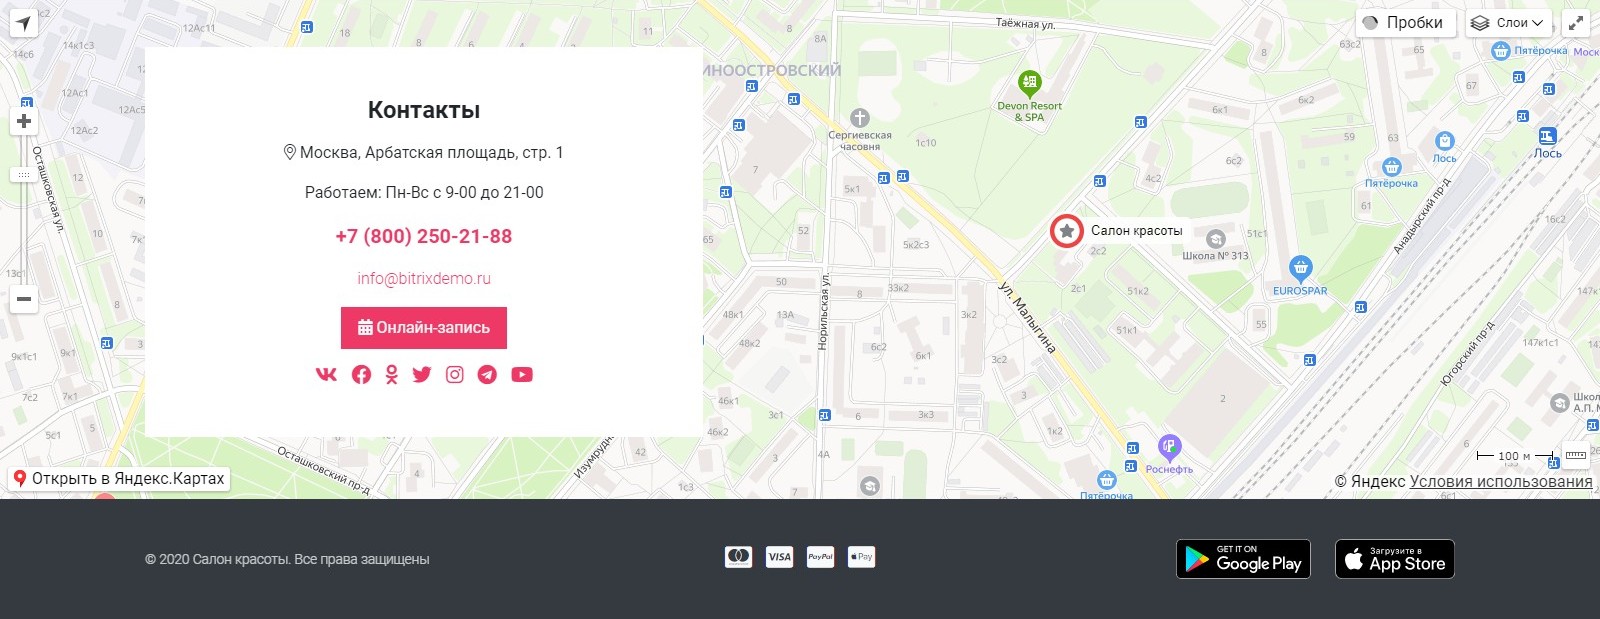This screenshot has width=1600, height=619.
Task: Toggle the Пробки traffic layer
Action: tap(1404, 23)
